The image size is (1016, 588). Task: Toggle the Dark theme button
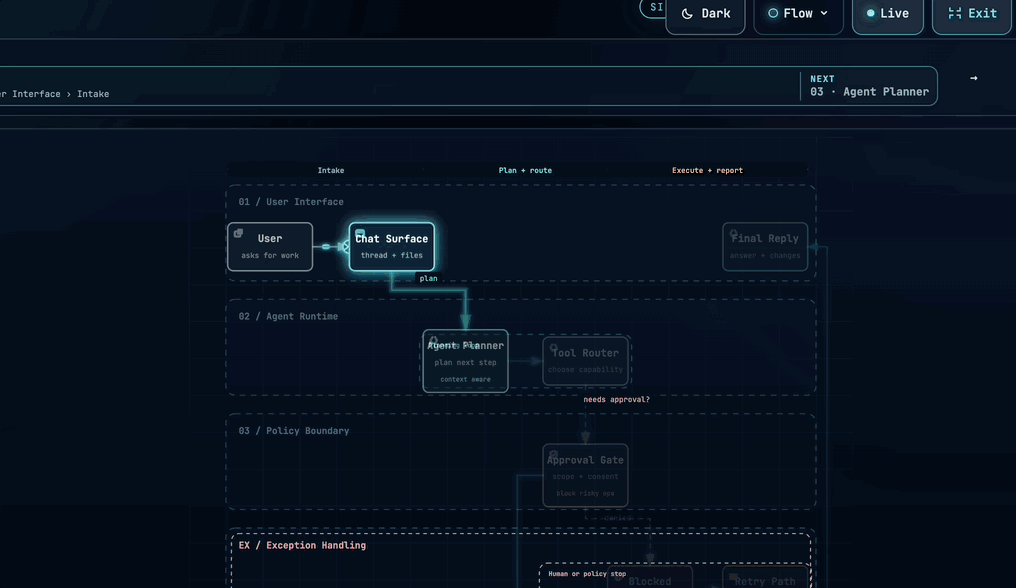(705, 14)
